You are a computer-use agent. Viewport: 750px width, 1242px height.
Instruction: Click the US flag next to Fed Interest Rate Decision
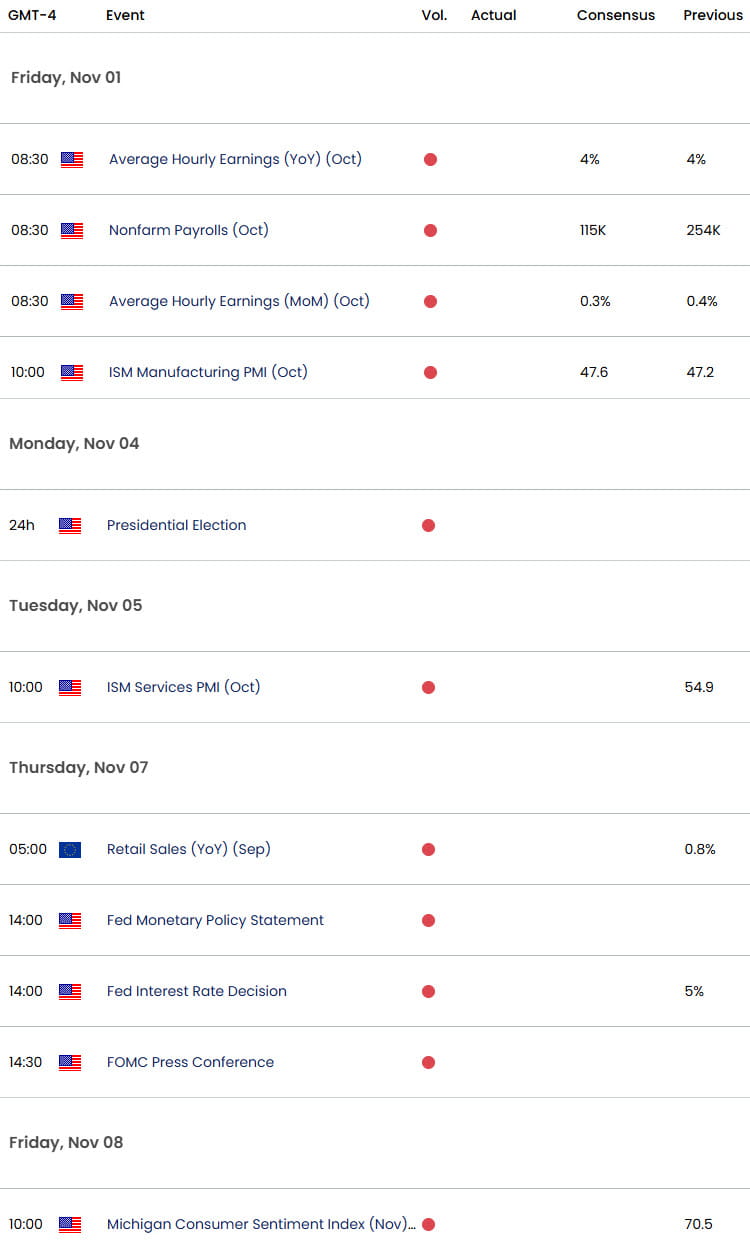tap(70, 991)
